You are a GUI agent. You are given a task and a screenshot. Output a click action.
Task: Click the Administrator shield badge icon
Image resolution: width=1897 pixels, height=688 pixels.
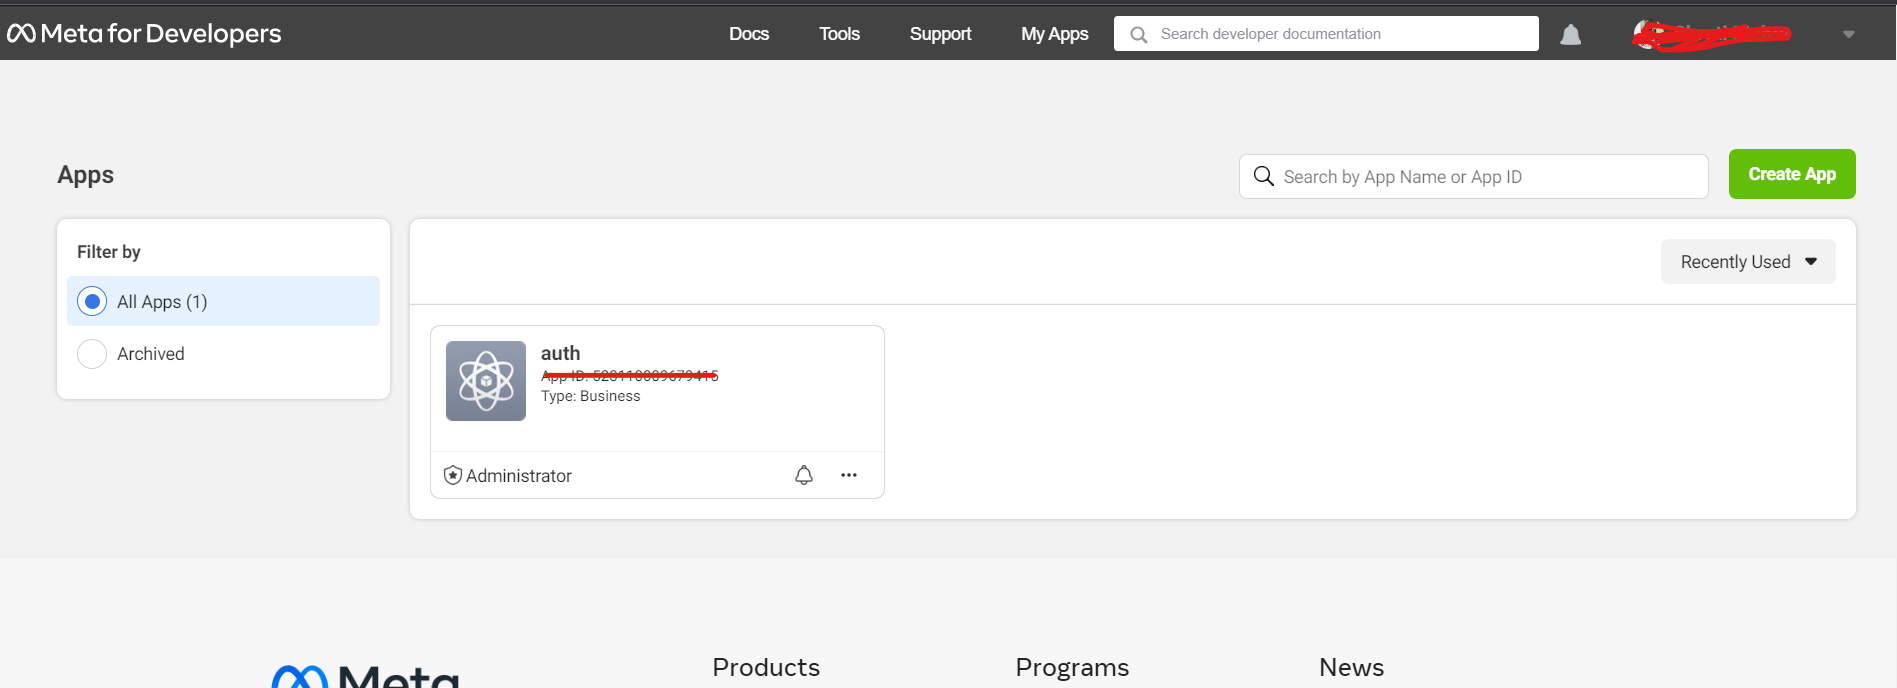point(453,475)
